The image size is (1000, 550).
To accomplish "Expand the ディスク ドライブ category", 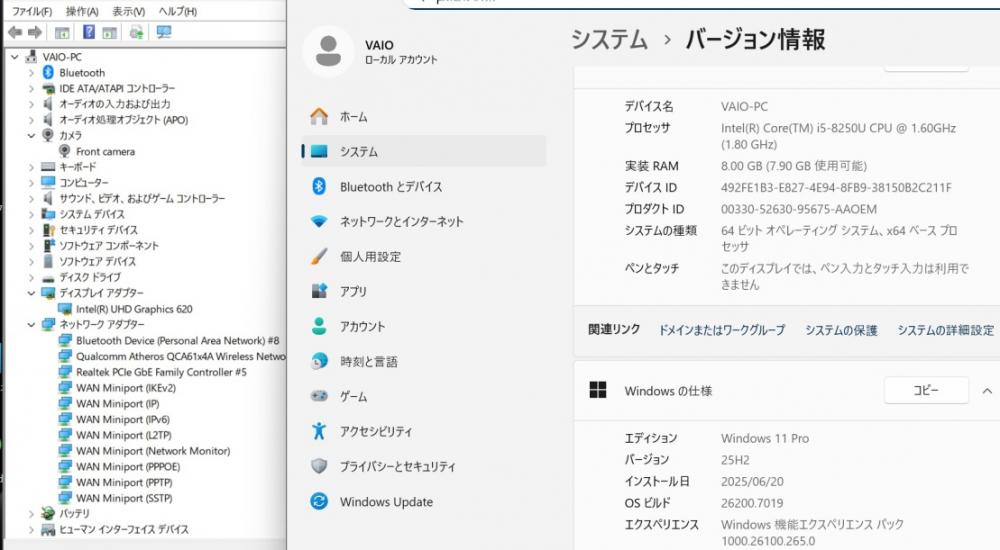I will pyautogui.click(x=31, y=277).
